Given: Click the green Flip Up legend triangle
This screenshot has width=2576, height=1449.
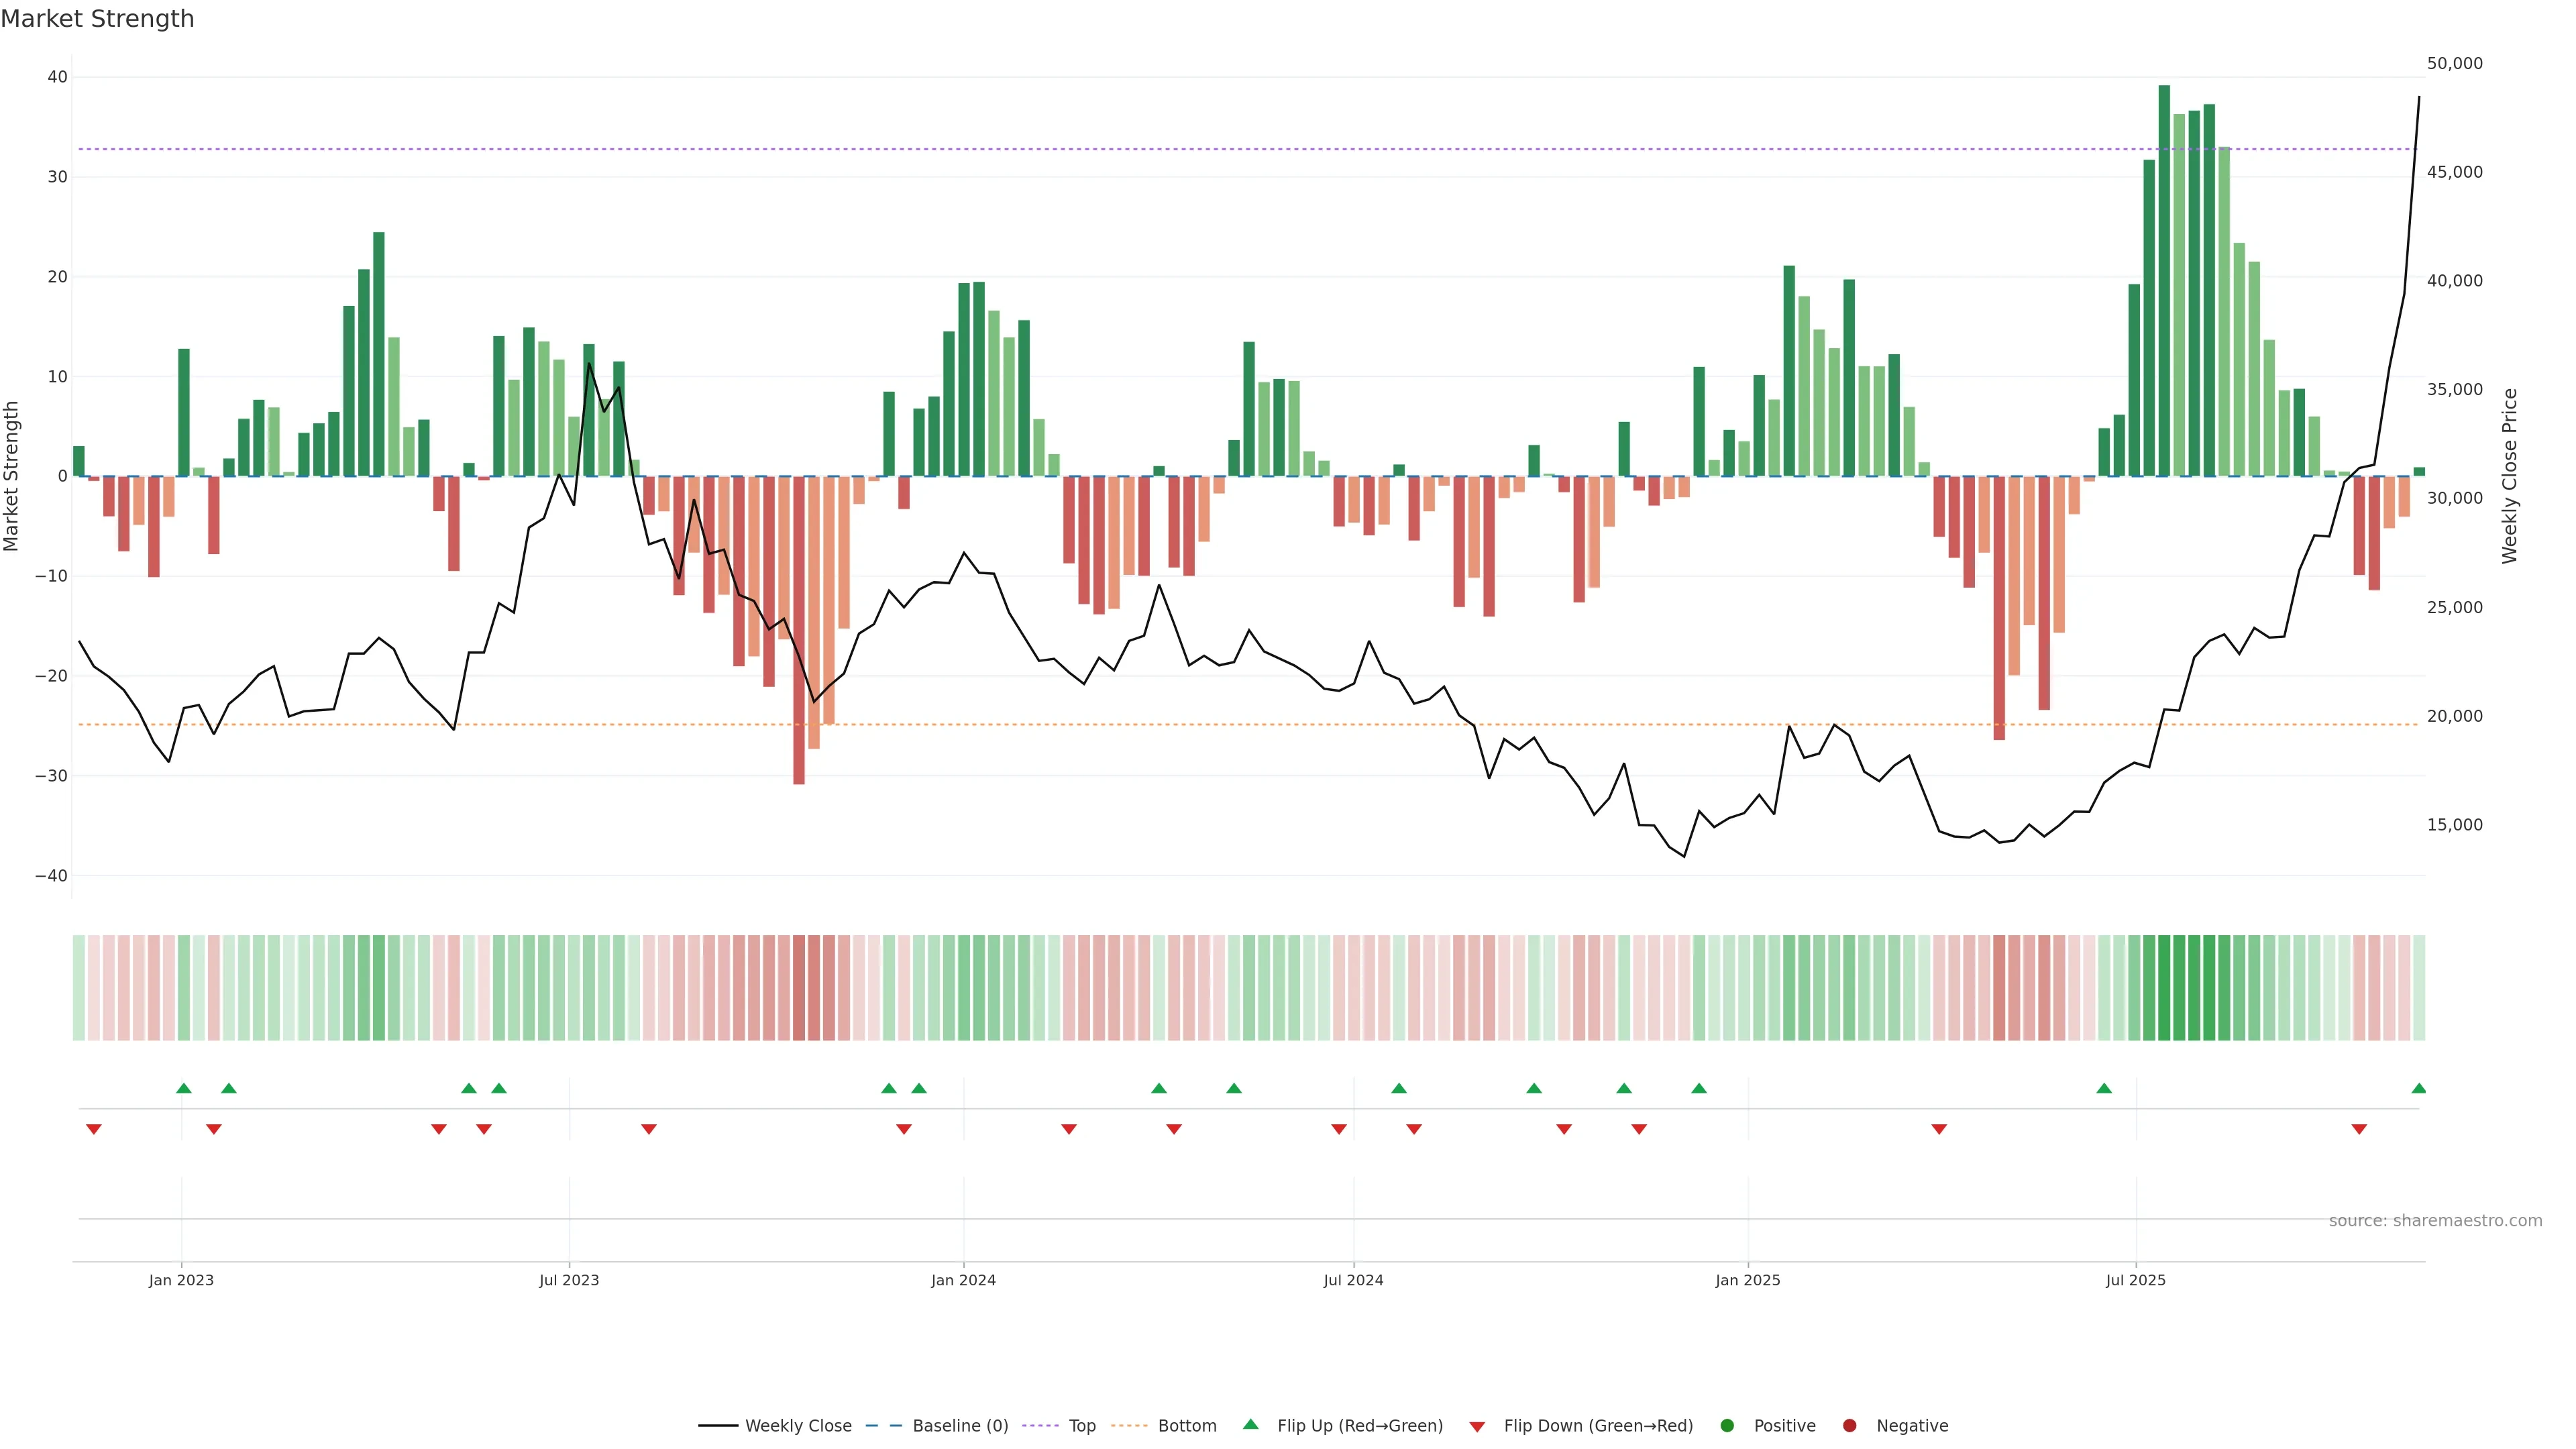Looking at the screenshot, I should [x=1250, y=1424].
